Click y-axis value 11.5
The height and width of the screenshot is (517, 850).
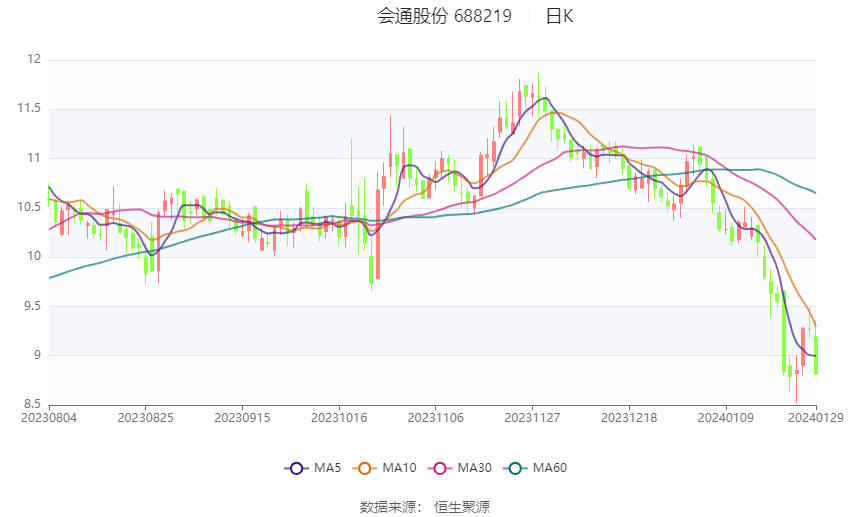tap(29, 108)
